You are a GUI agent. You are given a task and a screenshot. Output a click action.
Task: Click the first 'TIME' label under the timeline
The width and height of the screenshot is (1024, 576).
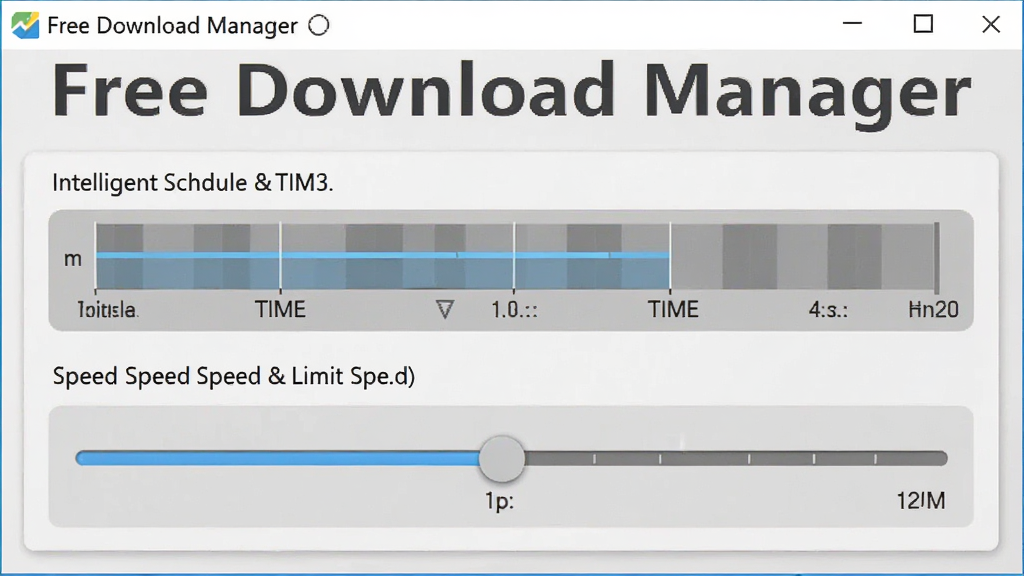(280, 310)
